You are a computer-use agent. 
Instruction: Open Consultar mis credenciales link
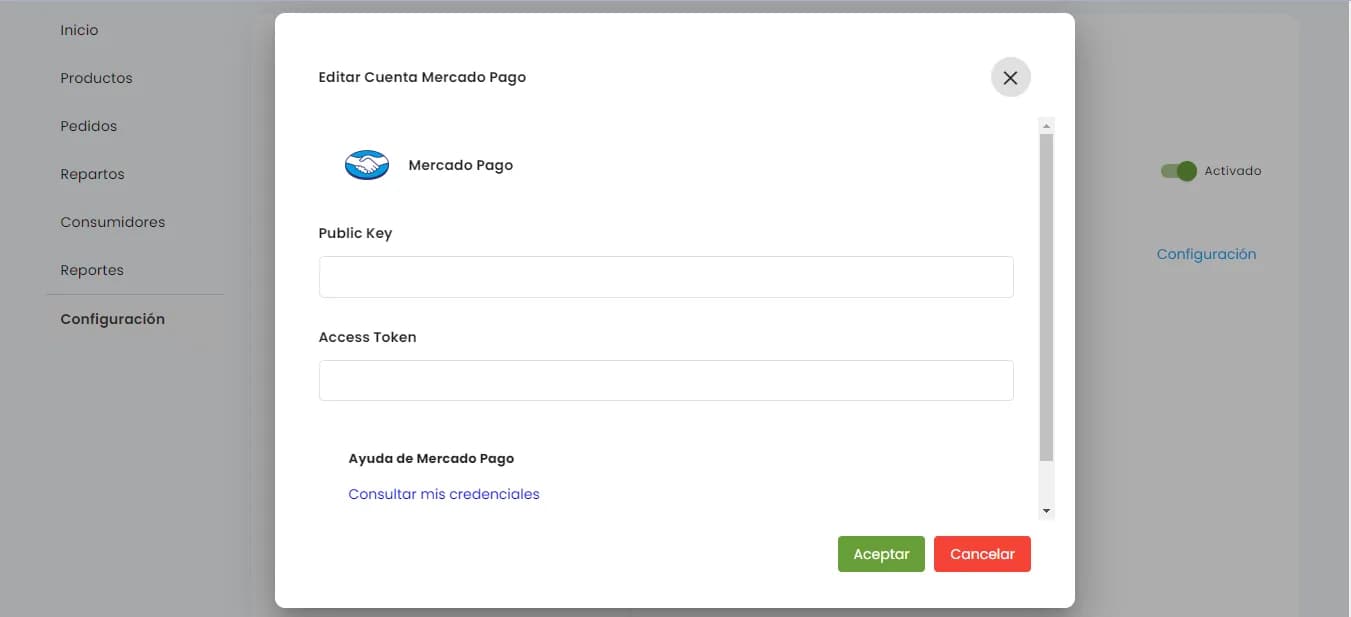coord(444,494)
